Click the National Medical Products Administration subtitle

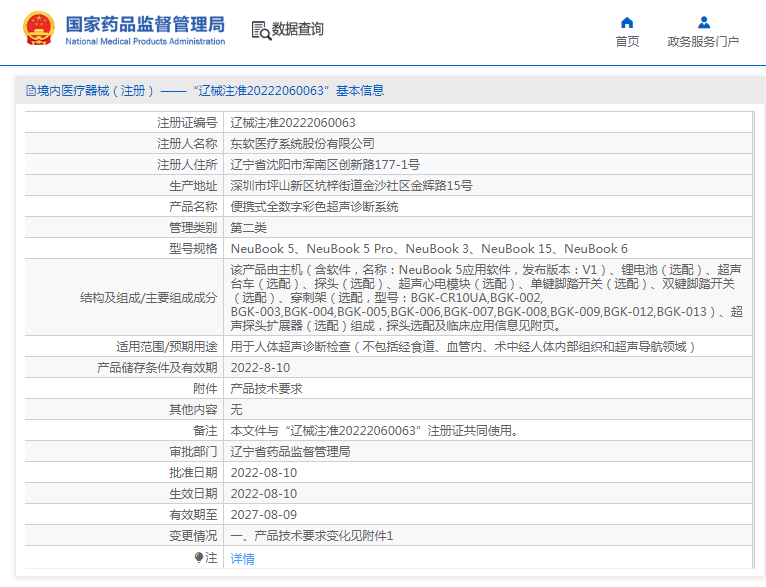pos(145,42)
